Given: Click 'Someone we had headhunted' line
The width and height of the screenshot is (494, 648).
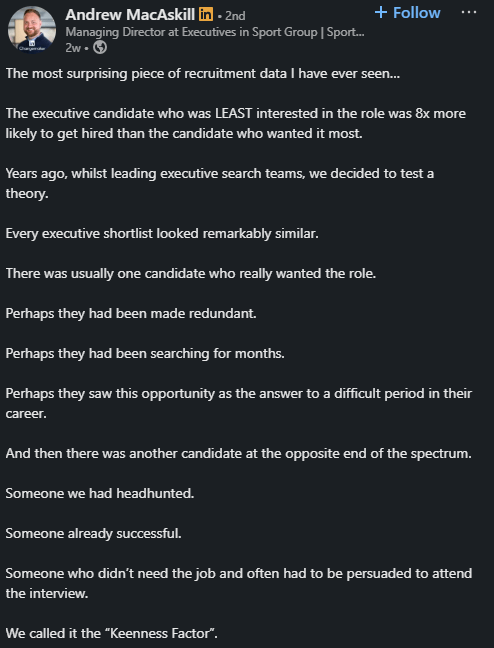Looking at the screenshot, I should click(100, 493).
